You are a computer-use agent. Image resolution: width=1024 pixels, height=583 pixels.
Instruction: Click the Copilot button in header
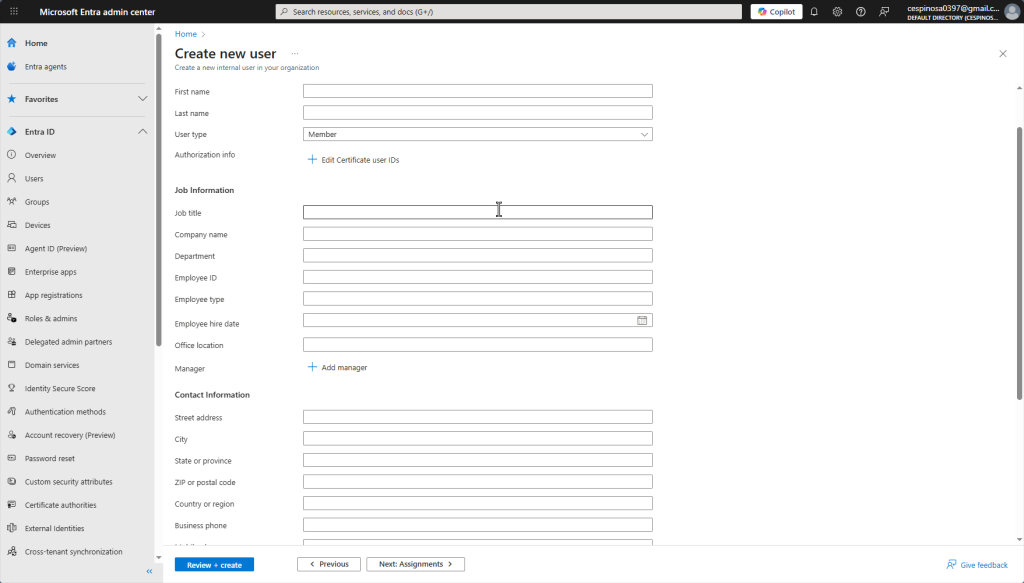tap(776, 12)
